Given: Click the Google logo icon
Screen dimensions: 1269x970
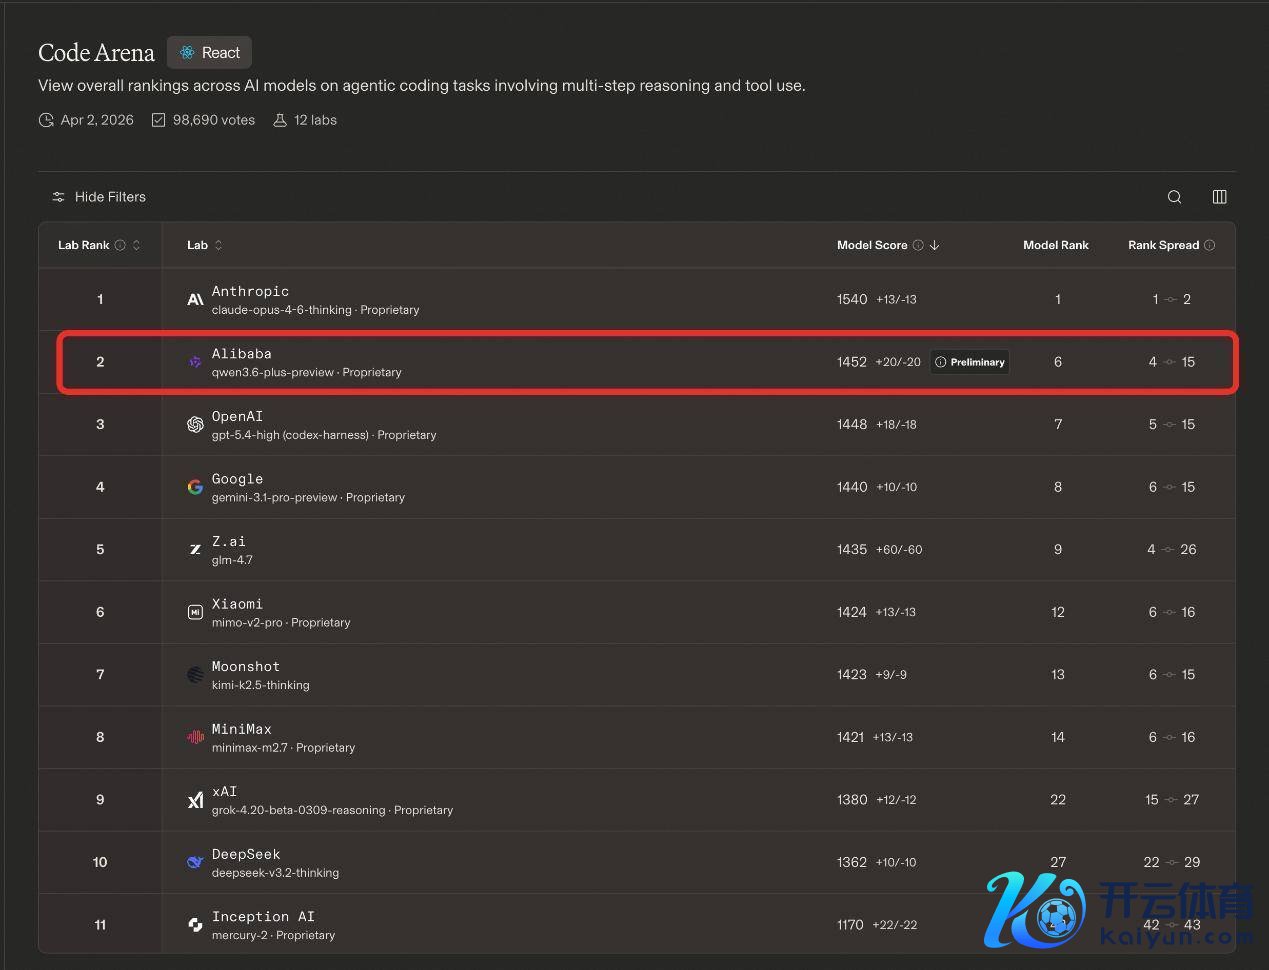Looking at the screenshot, I should (x=195, y=487).
